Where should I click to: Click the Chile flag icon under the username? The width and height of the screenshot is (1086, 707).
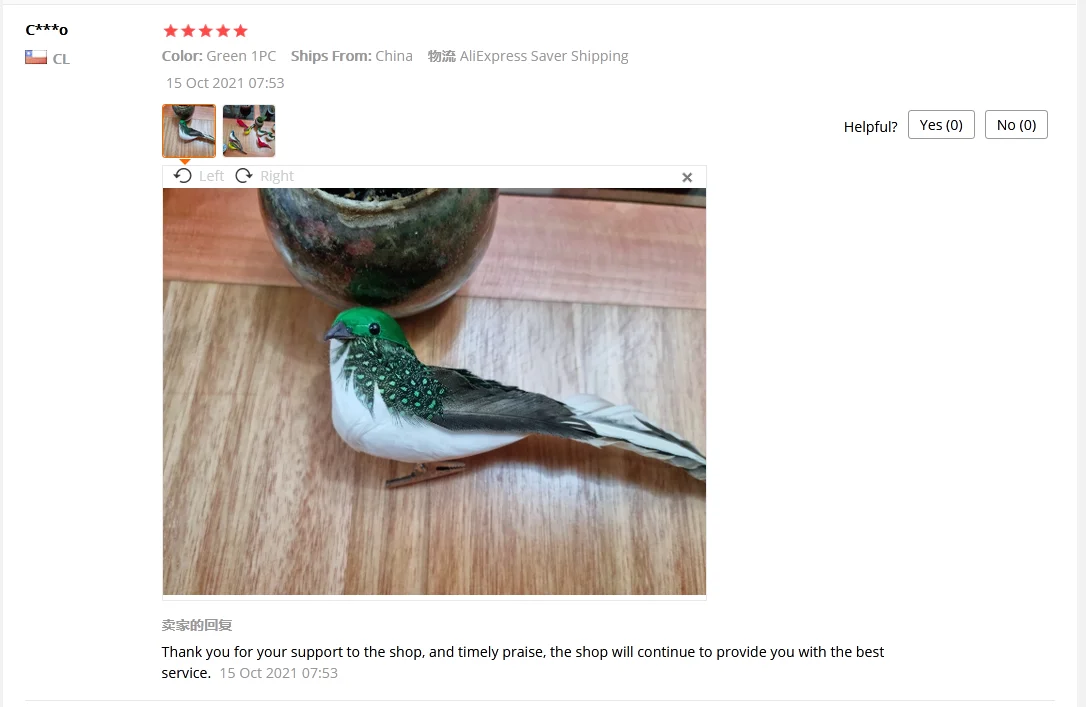(36, 57)
